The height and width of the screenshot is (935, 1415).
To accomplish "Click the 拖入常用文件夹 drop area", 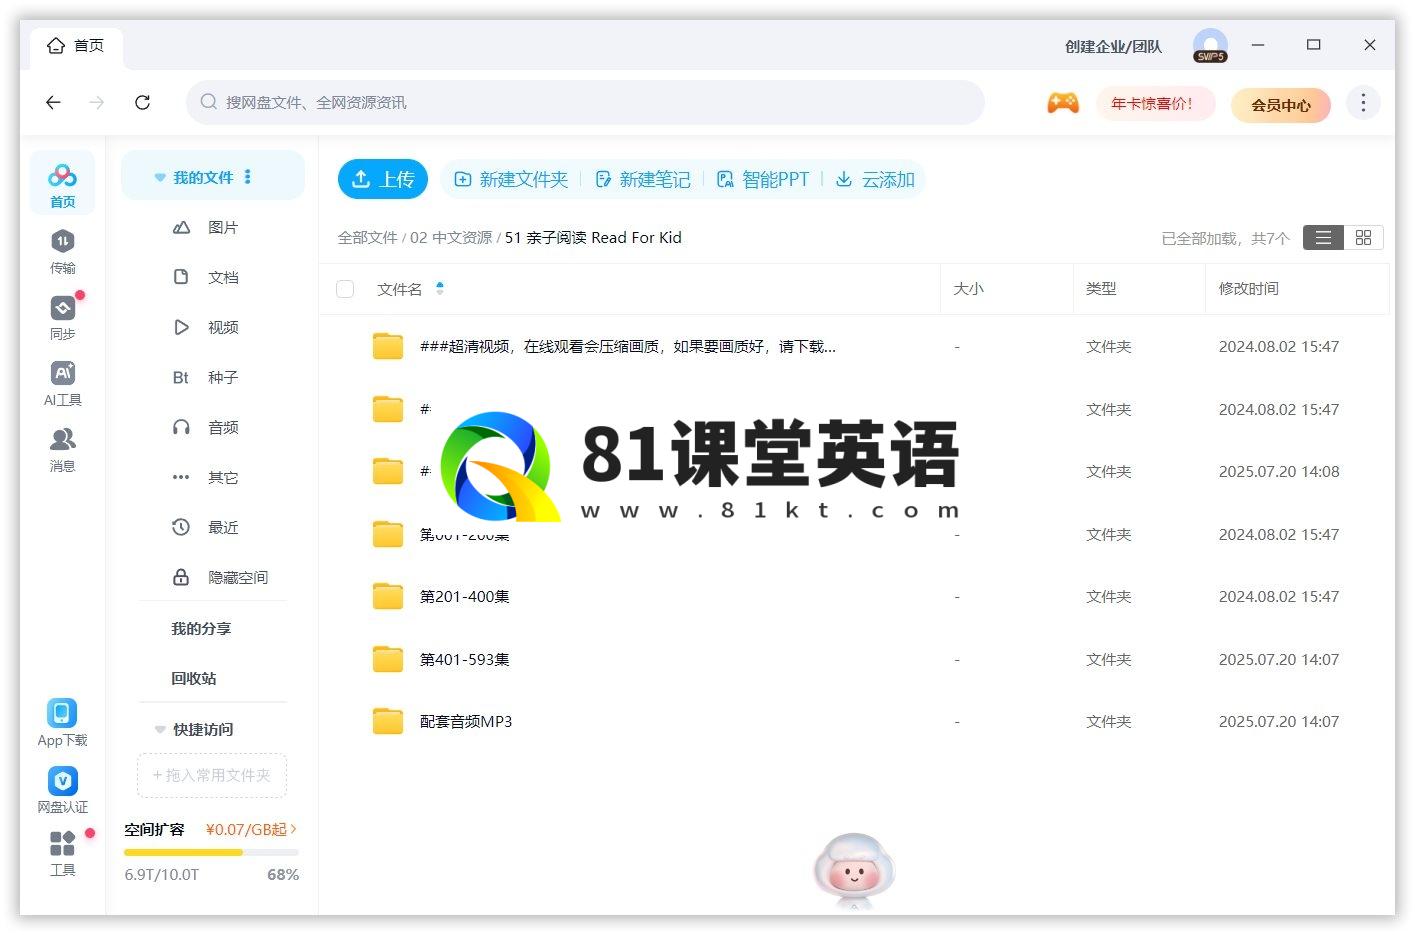I will [x=212, y=775].
